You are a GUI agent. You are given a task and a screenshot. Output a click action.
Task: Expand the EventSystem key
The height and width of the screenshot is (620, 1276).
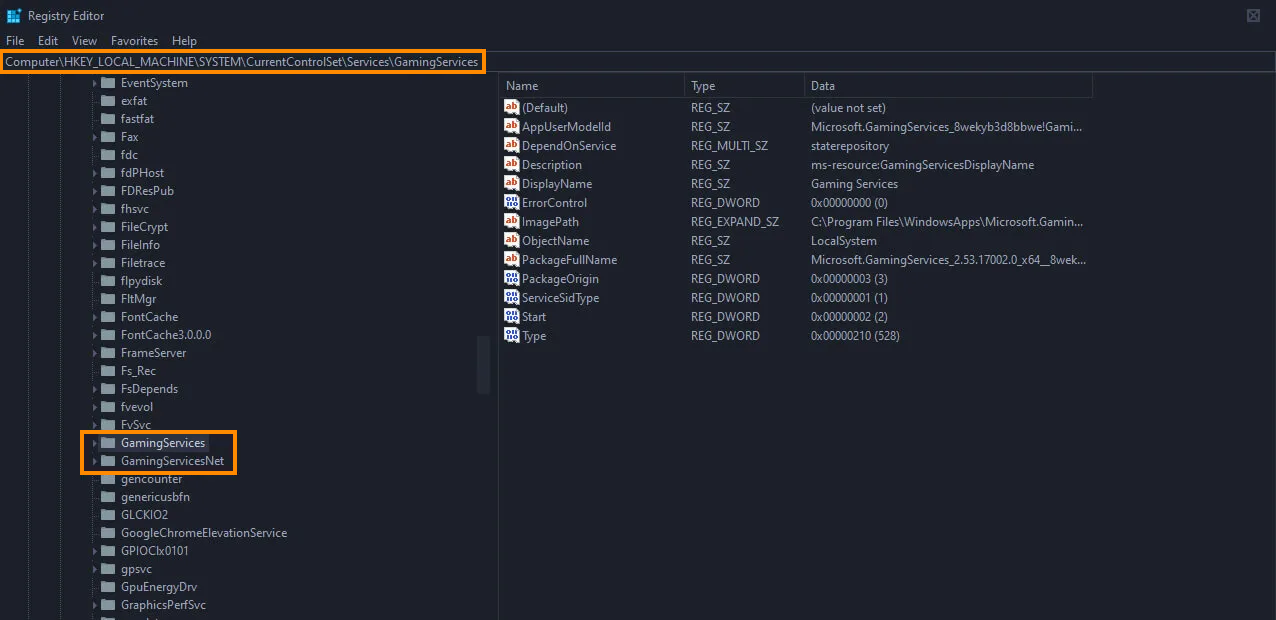tap(95, 83)
